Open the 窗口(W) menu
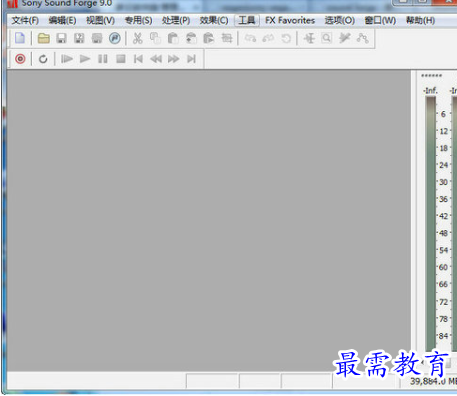The height and width of the screenshot is (396, 457). [380, 21]
